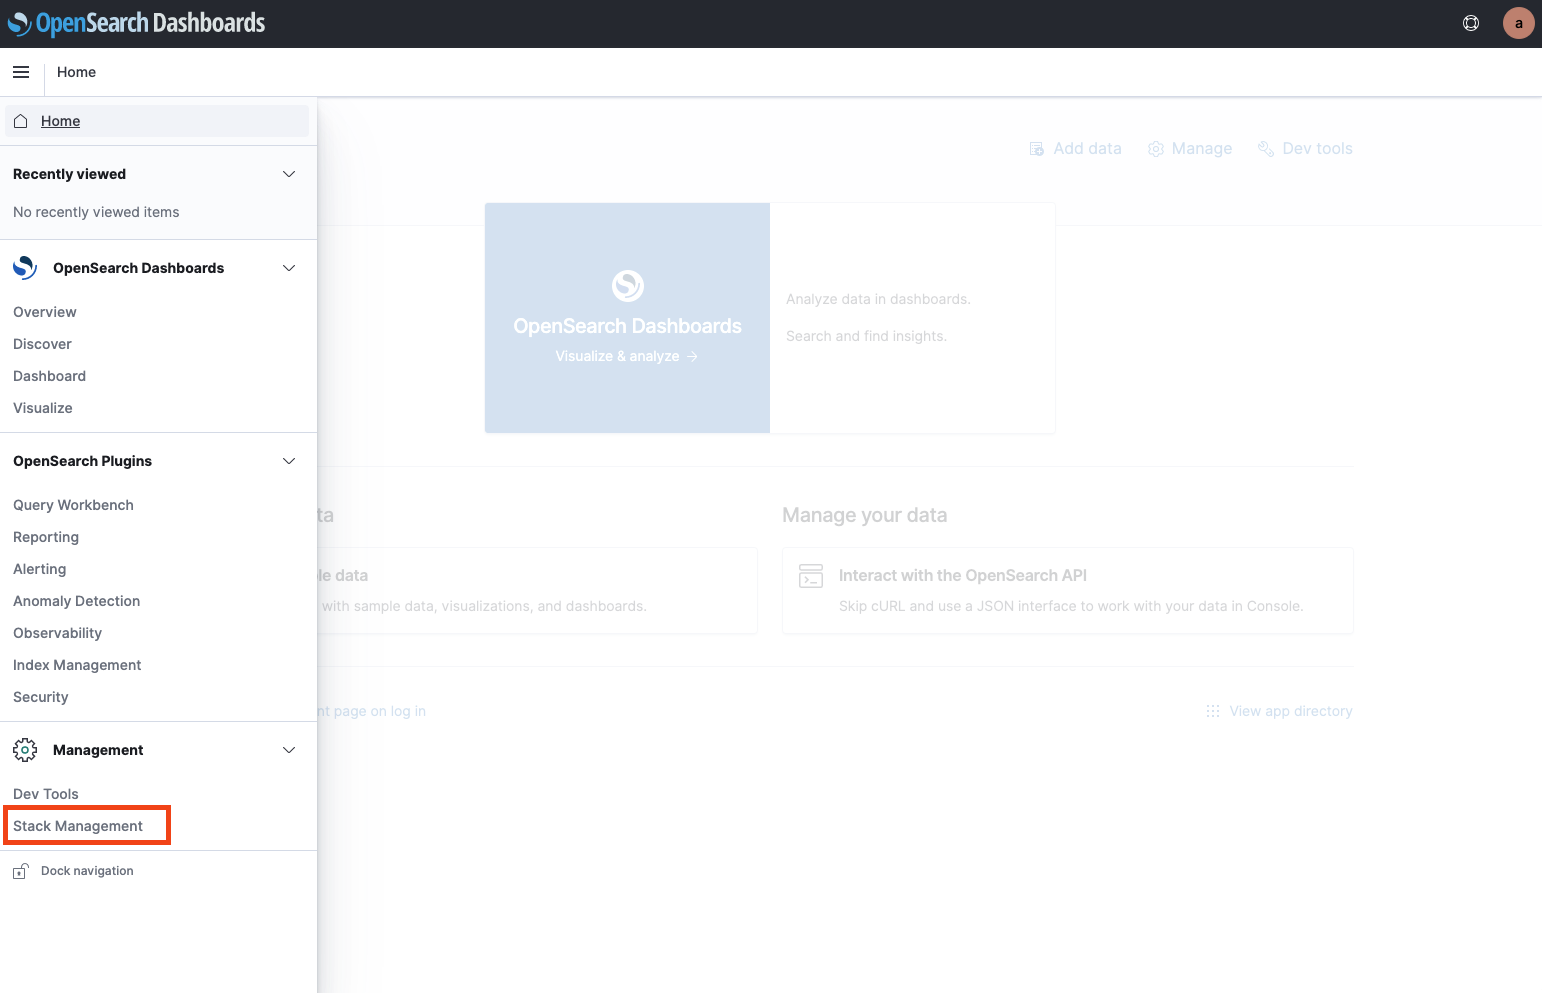Click the Dock navigation lock icon
Image resolution: width=1542 pixels, height=993 pixels.
(x=20, y=871)
